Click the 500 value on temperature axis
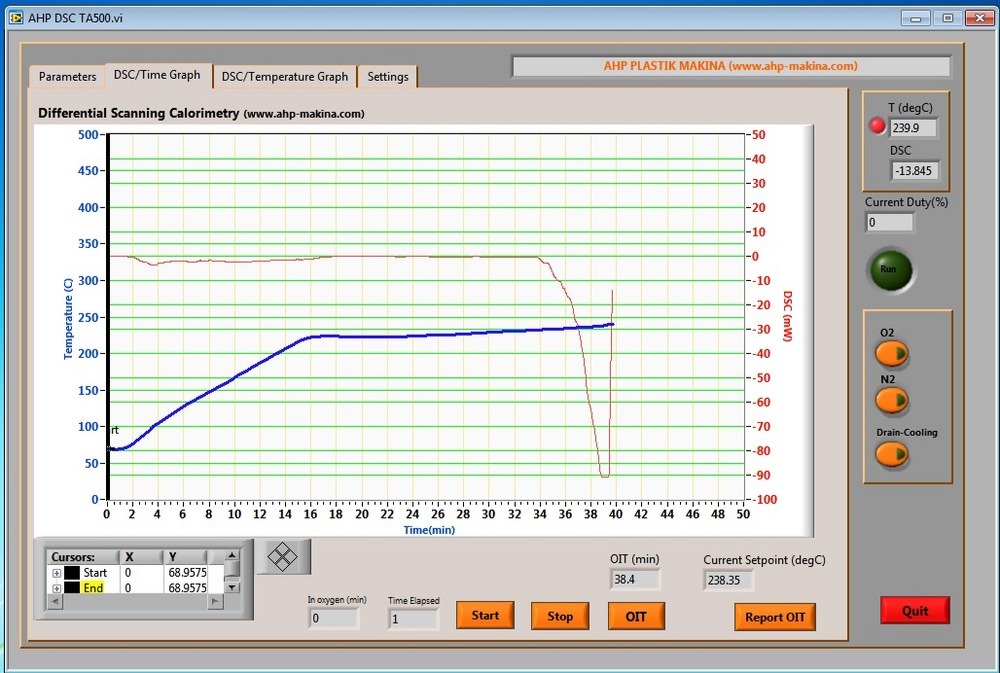The image size is (1000, 673). pos(88,135)
